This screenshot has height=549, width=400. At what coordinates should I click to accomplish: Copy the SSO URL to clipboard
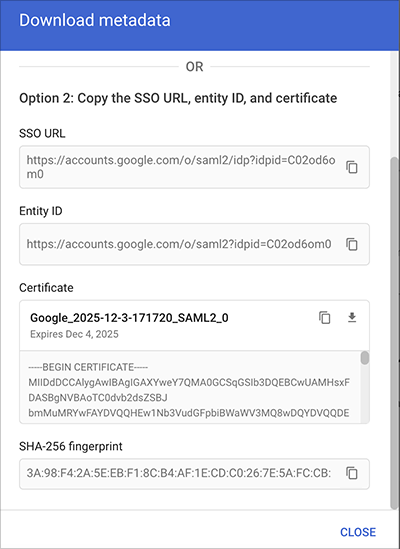352,167
